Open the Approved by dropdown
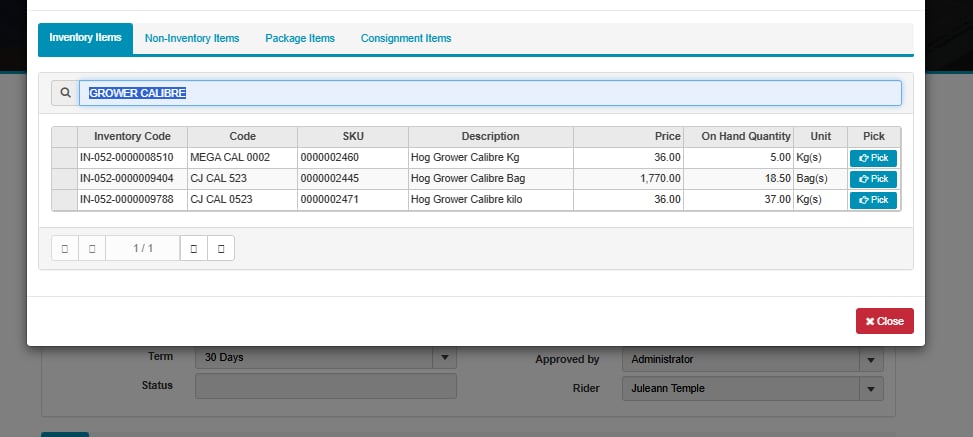Screen dimensions: 973x437 tap(870, 360)
